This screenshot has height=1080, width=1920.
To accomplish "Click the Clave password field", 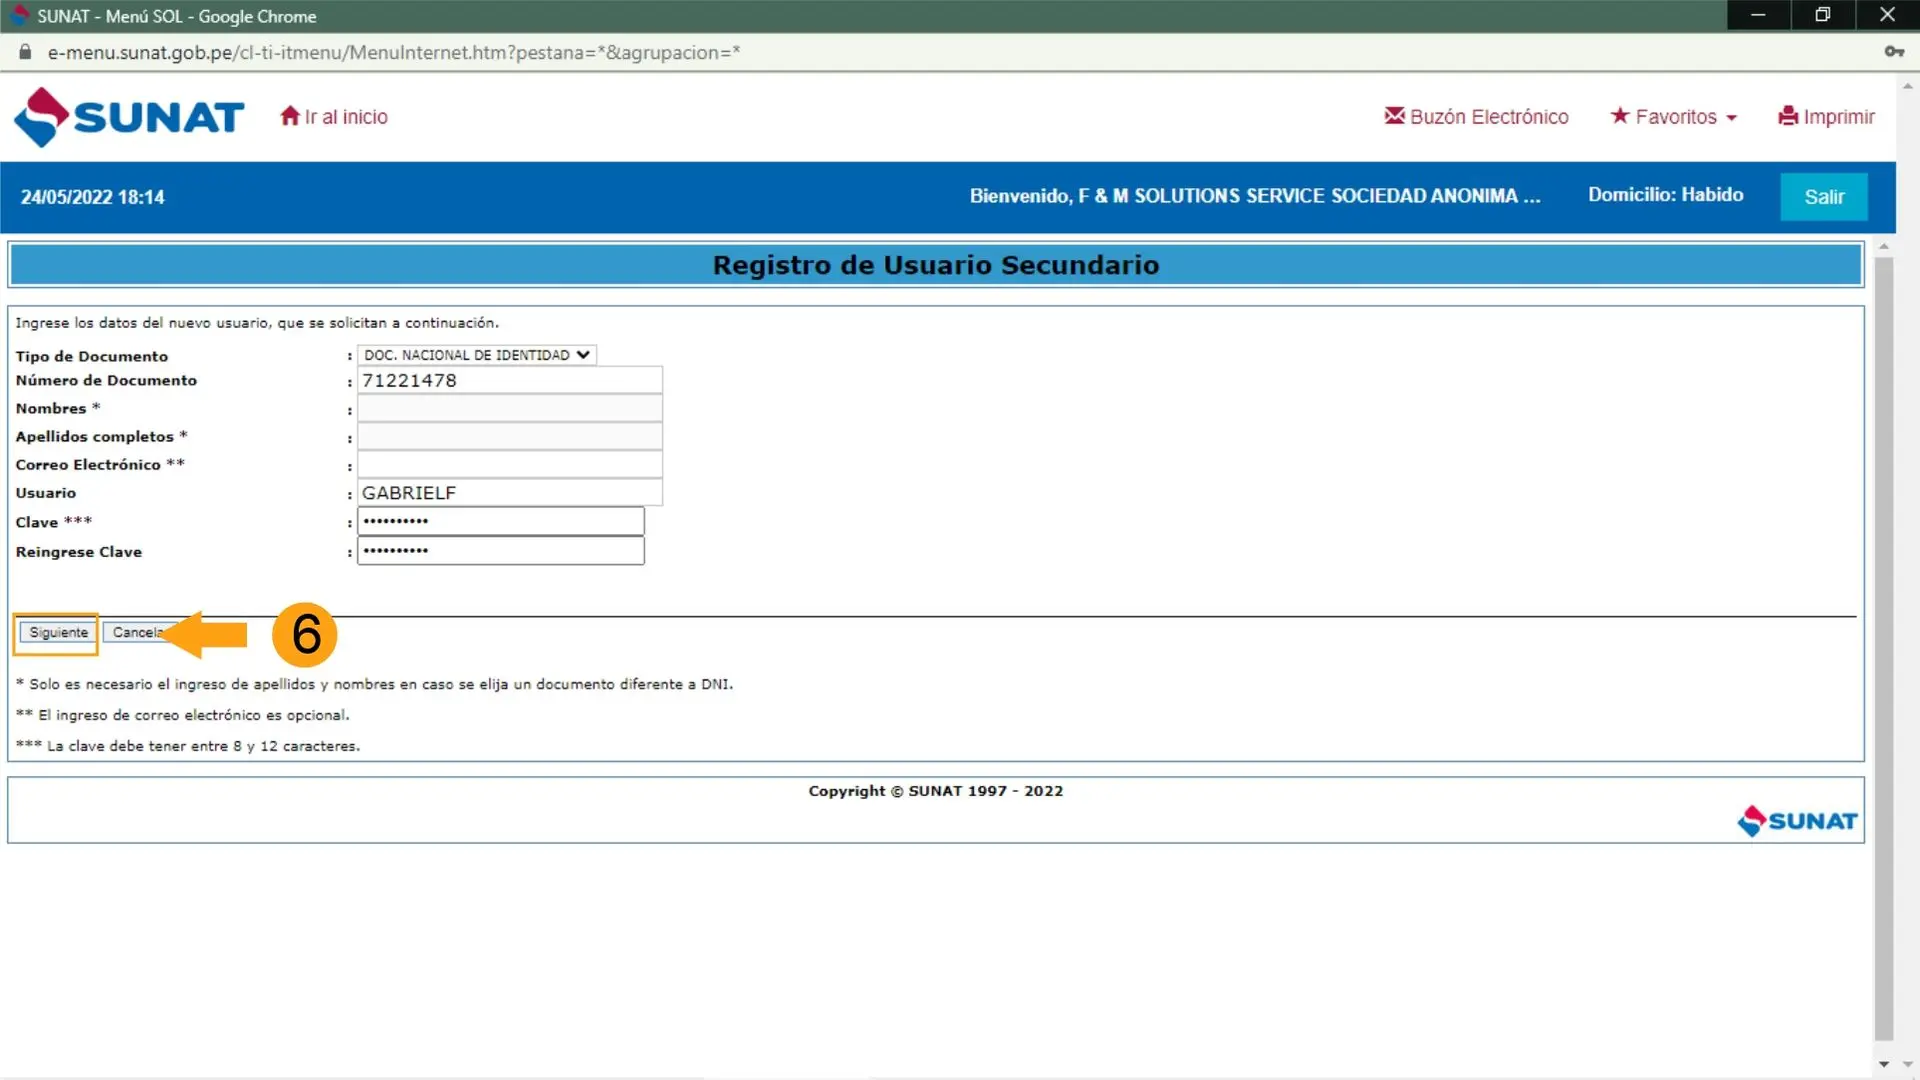I will pyautogui.click(x=501, y=521).
